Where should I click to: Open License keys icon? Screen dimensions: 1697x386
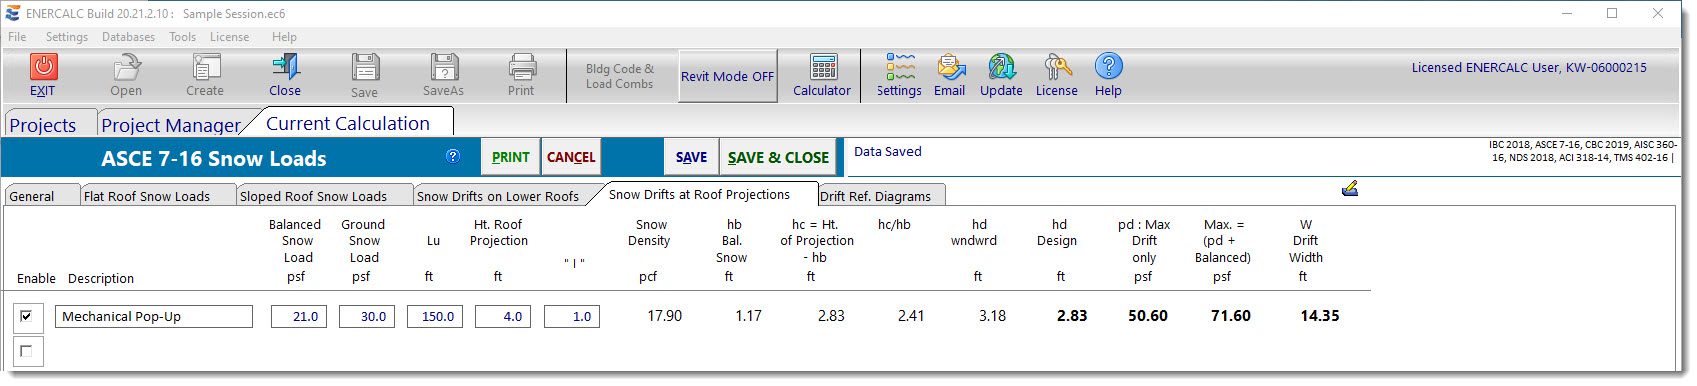tap(1057, 67)
